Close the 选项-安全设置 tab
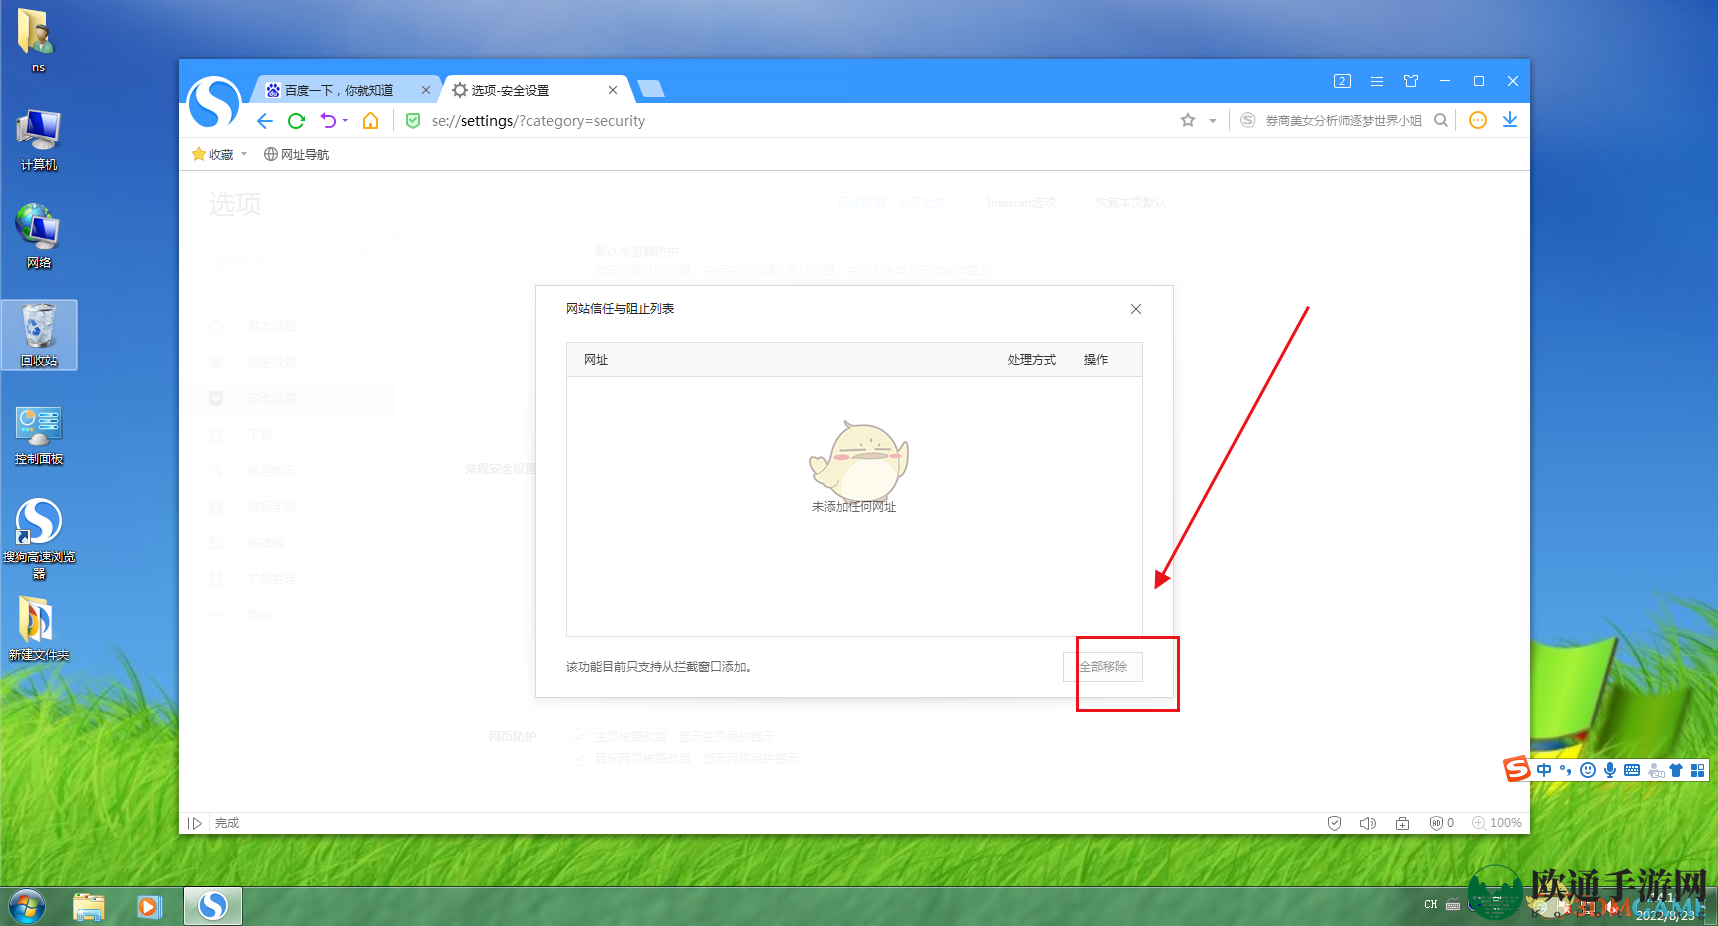This screenshot has height=926, width=1718. (613, 90)
